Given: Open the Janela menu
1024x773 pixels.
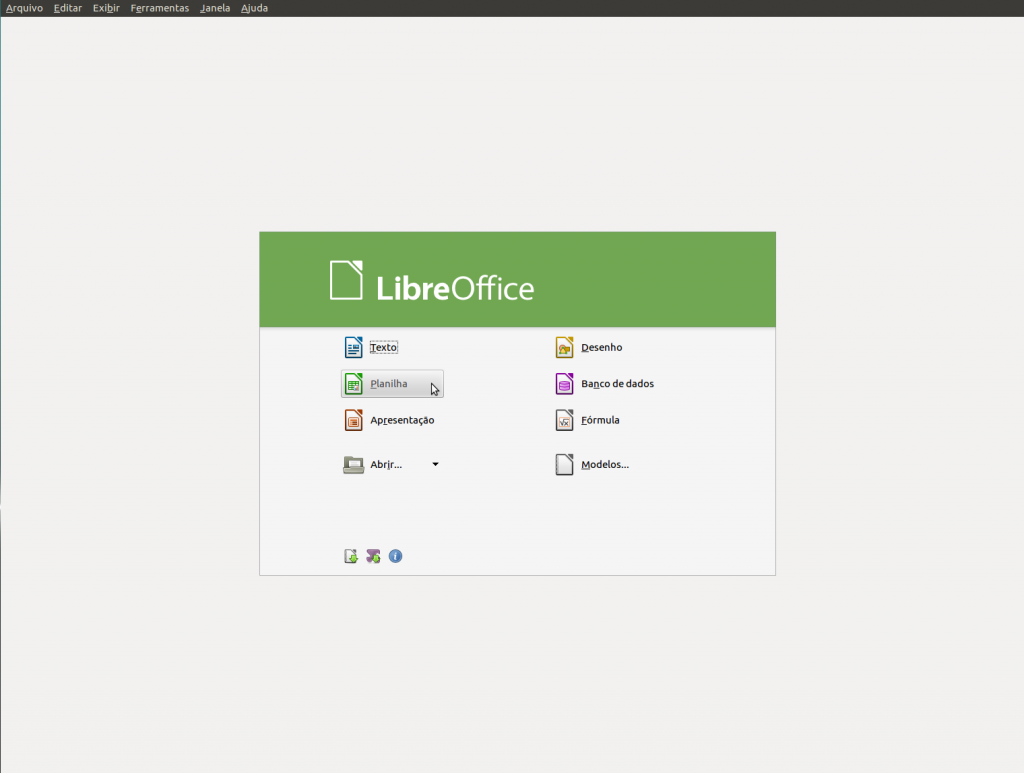Looking at the screenshot, I should (215, 8).
